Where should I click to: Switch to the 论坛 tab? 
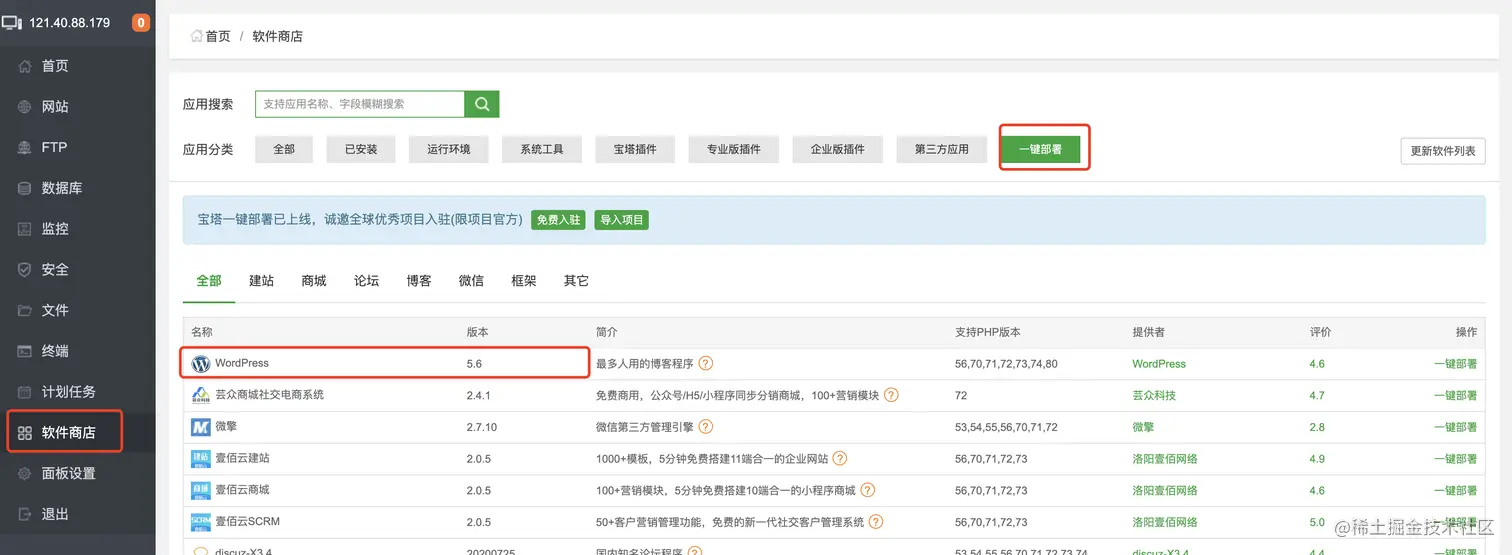pyautogui.click(x=367, y=281)
